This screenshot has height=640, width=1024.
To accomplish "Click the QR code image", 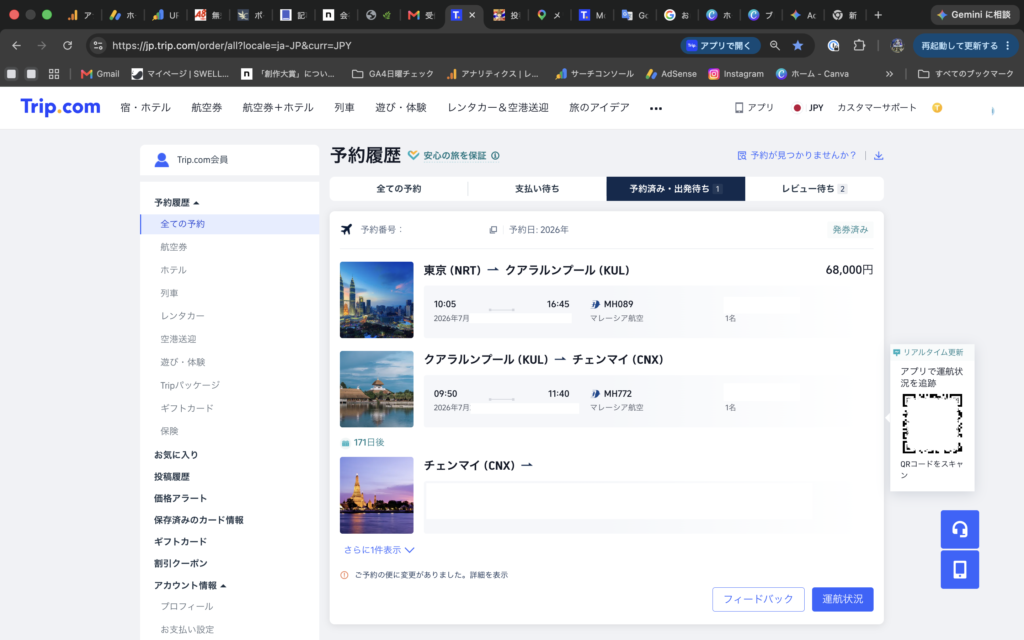I will tap(932, 424).
